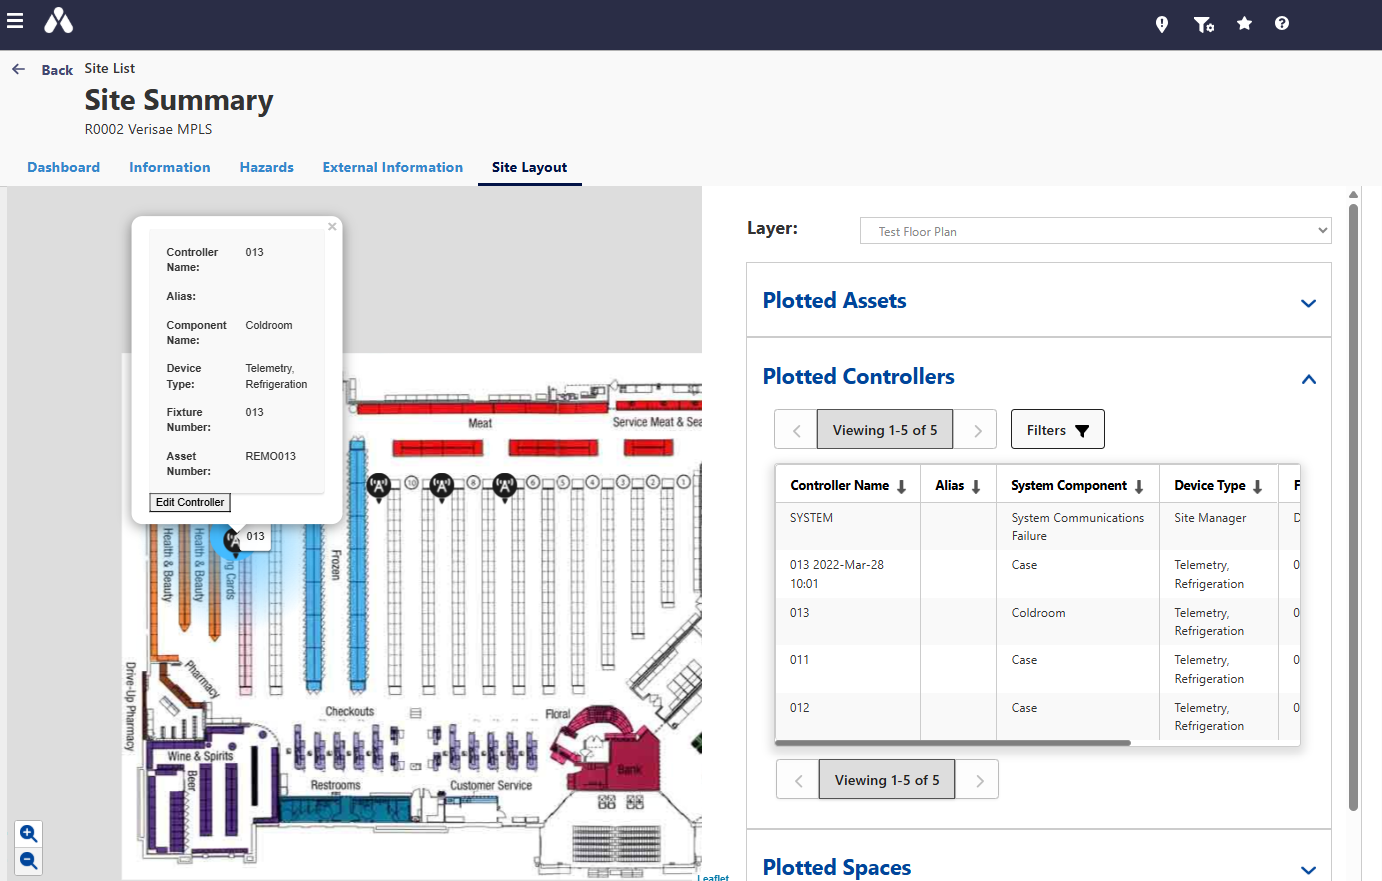The height and width of the screenshot is (881, 1382).
Task: Open the Layer dropdown Test Floor Plan
Action: point(1095,231)
